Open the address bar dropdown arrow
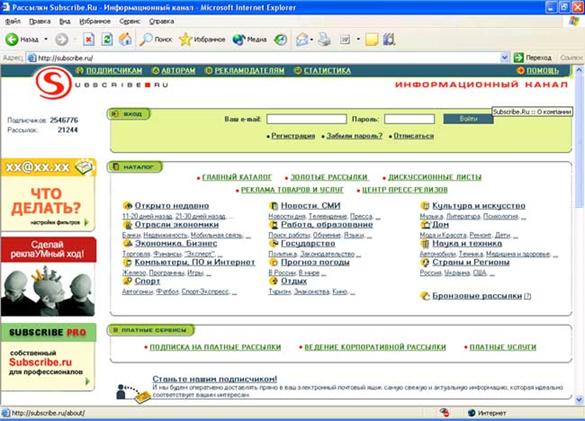Viewport: 585px width, 421px height. 504,57
